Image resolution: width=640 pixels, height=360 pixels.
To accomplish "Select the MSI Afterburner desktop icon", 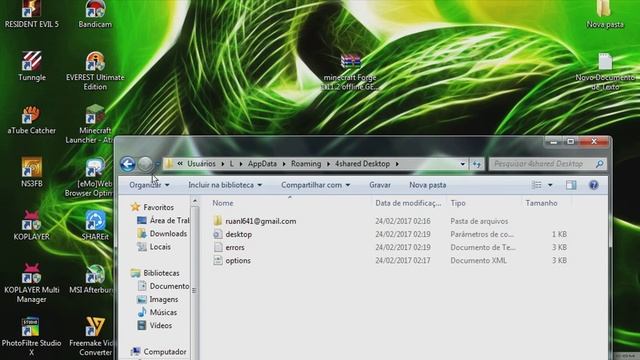I will [x=92, y=279].
